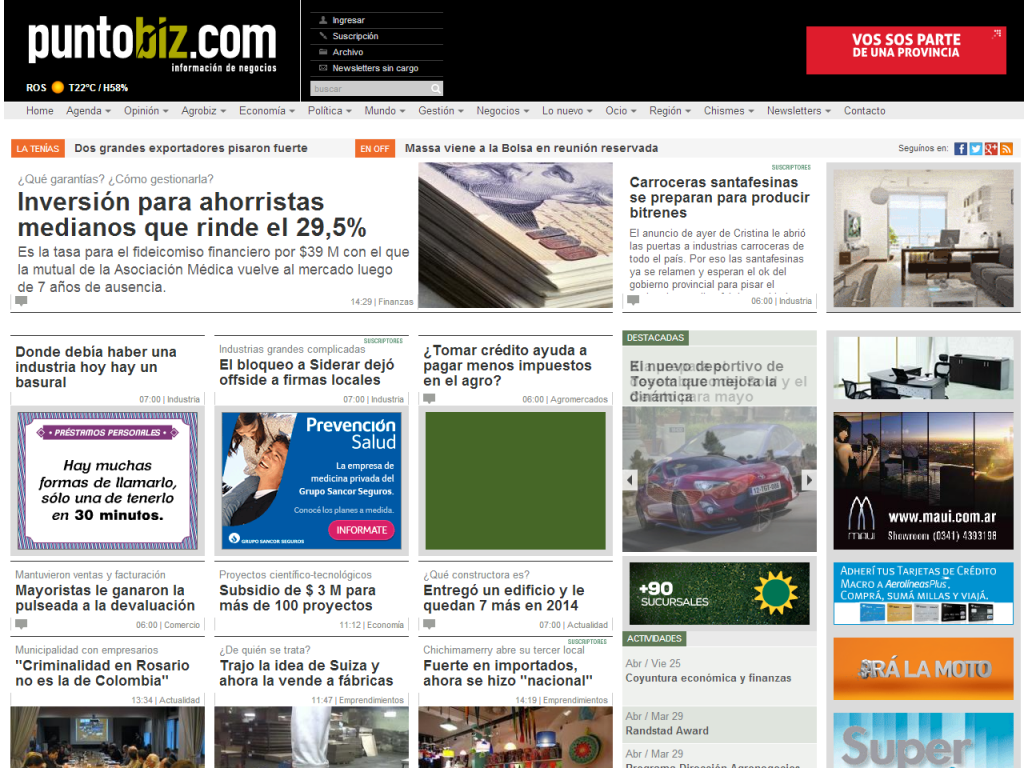This screenshot has height=768, width=1024.
Task: Open Aerolíneas Plus Macro card banner
Action: [x=923, y=593]
